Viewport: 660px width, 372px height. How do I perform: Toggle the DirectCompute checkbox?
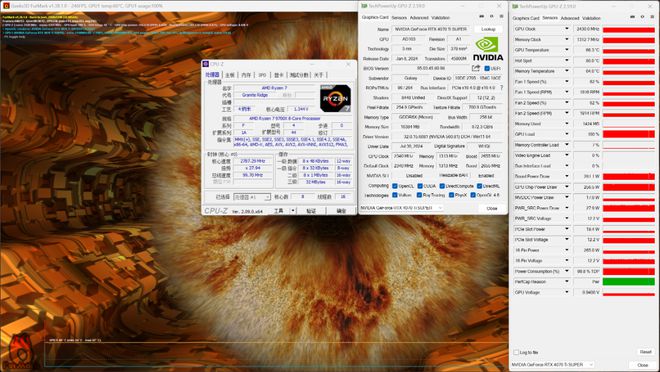442,186
